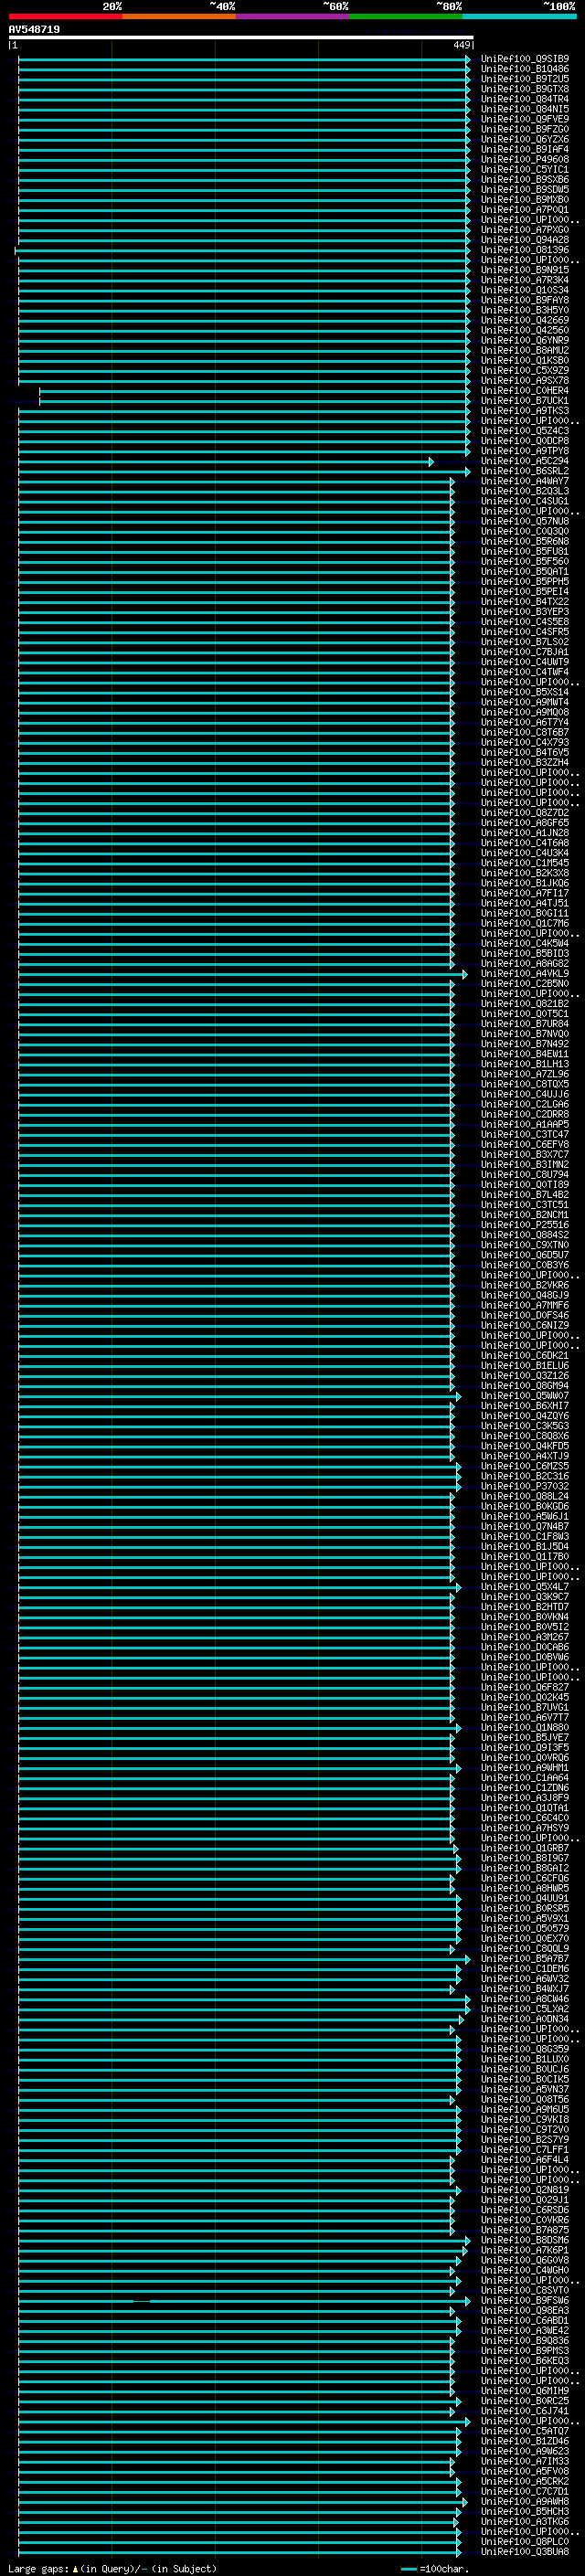Click hit label UniRef100_C7LFF1
Image resolution: width=585 pixels, height=2576 pixels.
click(525, 2149)
